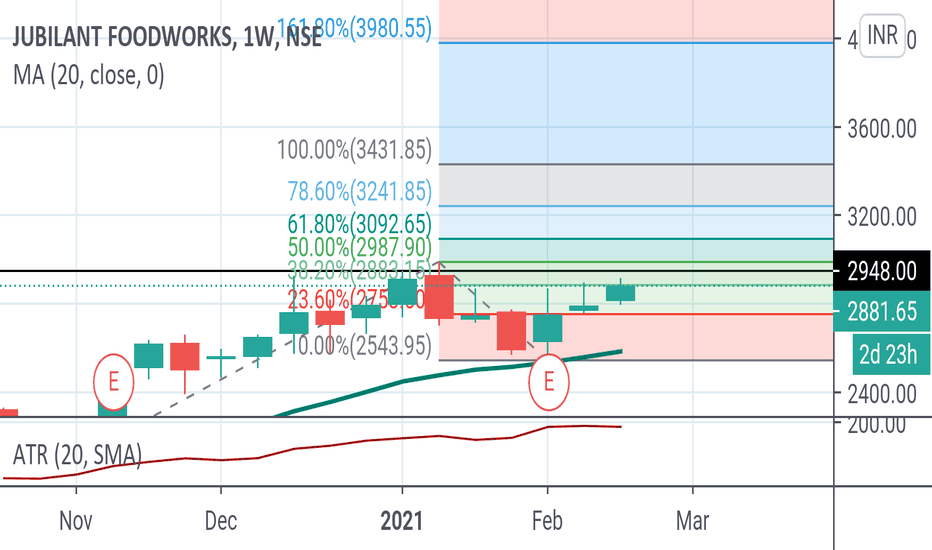Click the 78.60%(3241.85) Fibonacci label
The height and width of the screenshot is (550, 932).
(360, 191)
